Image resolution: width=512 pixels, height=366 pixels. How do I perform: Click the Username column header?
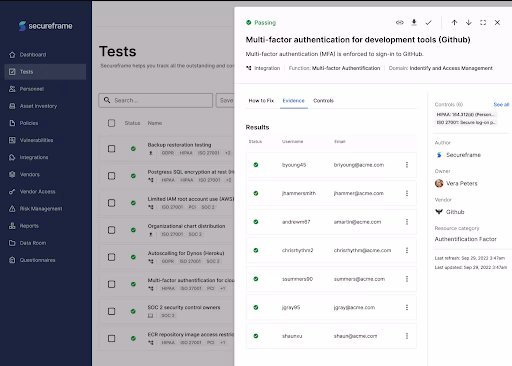[x=292, y=142]
